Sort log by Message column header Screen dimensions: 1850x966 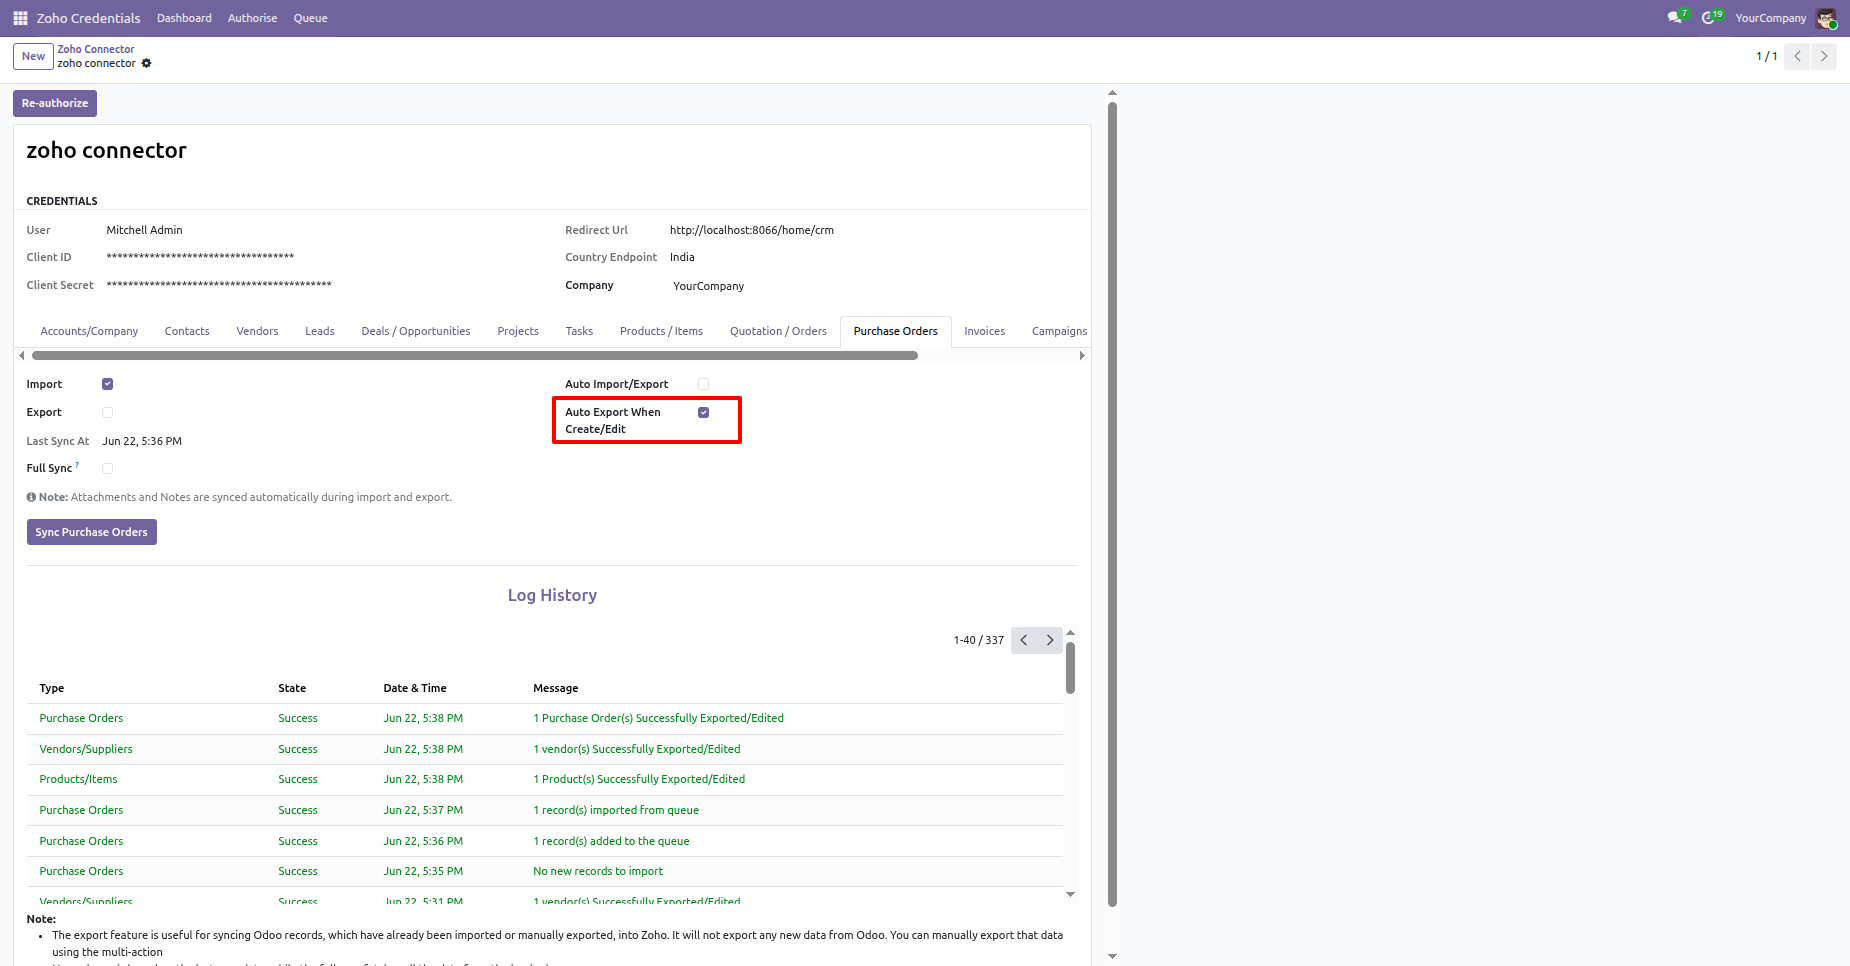tap(556, 688)
